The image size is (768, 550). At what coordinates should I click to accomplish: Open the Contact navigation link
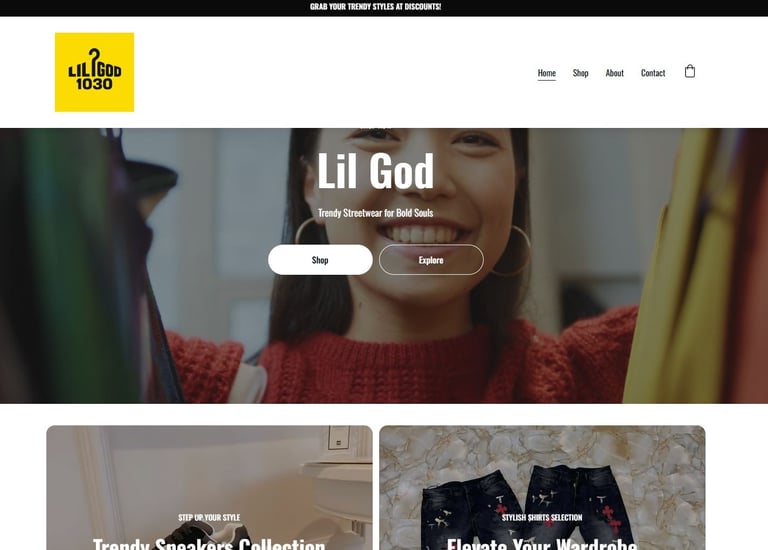[653, 73]
